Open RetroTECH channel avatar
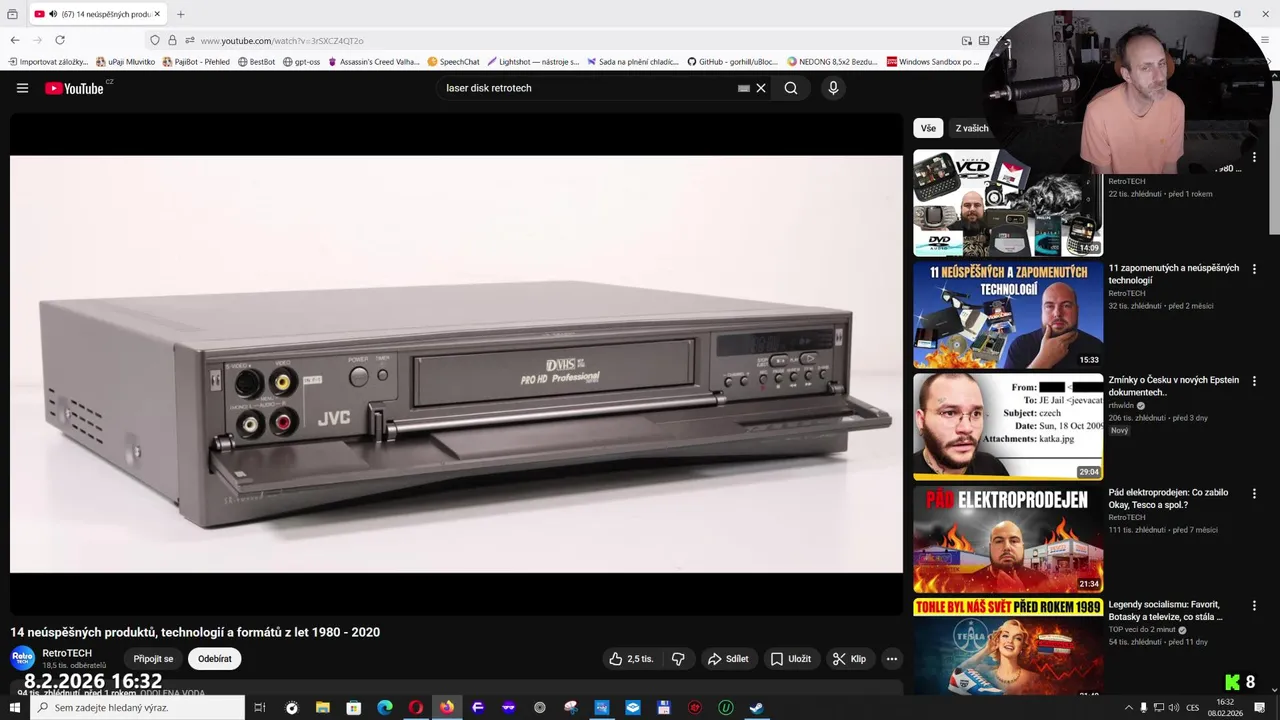The height and width of the screenshot is (720, 1280). [22, 658]
